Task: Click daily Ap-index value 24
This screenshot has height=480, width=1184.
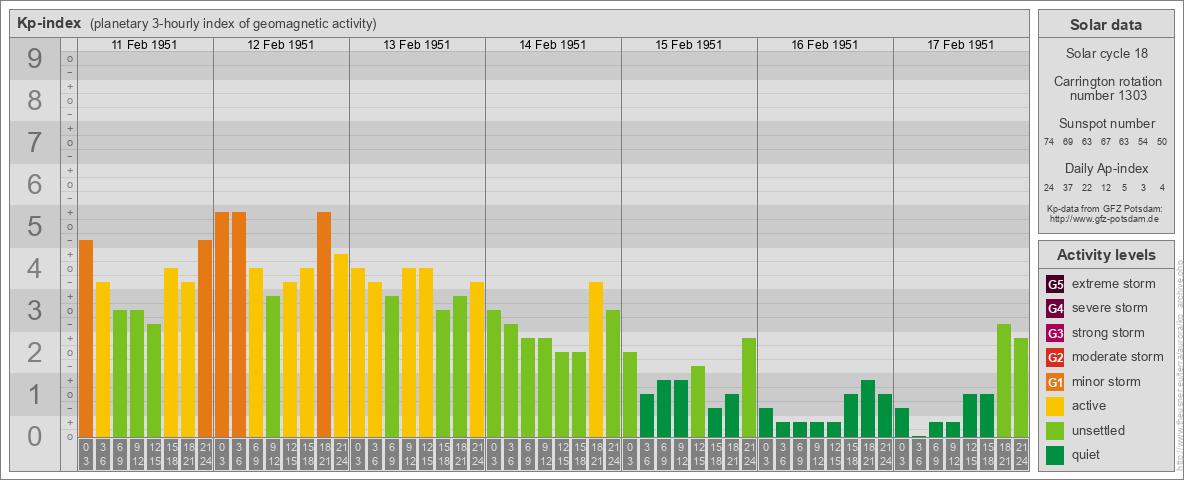Action: (x=1048, y=187)
